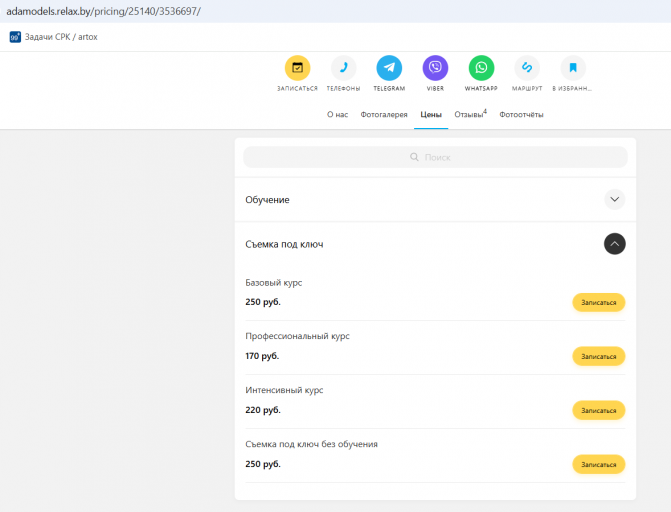Switch to the О нас tab
Image resolution: width=671 pixels, height=512 pixels.
(x=337, y=115)
